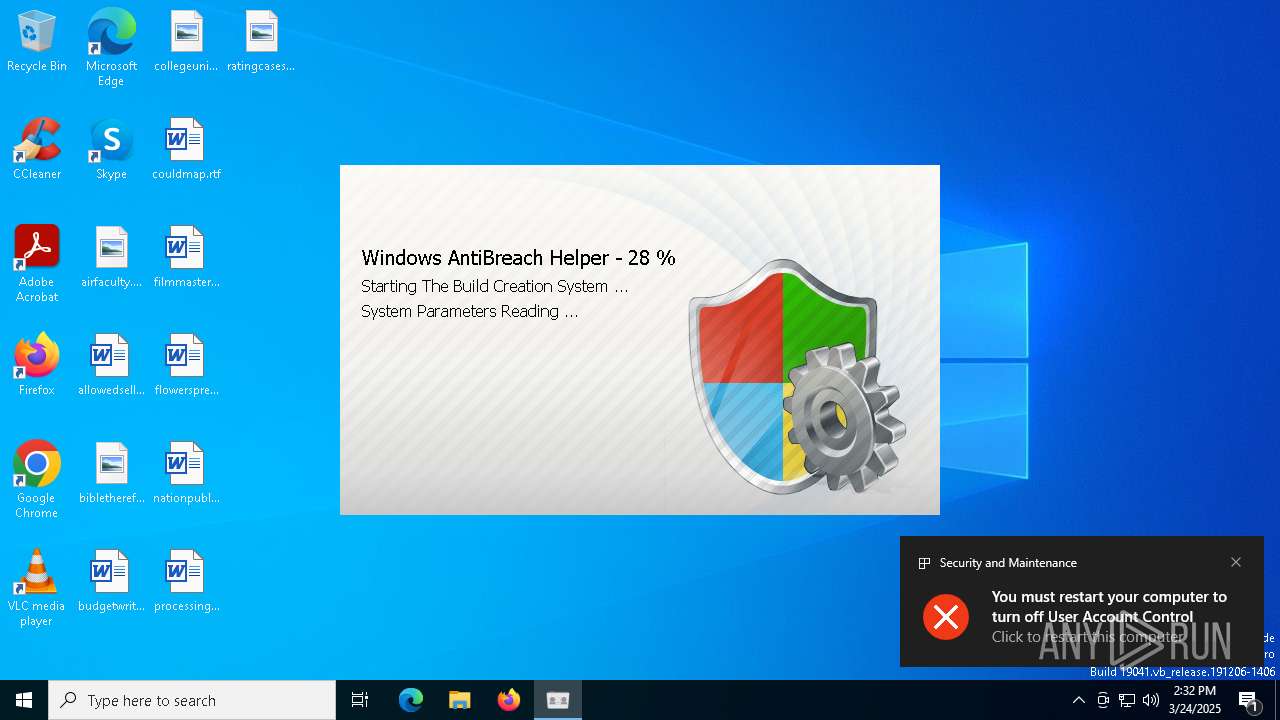Open Firefox from the taskbar
The width and height of the screenshot is (1280, 720).
[x=509, y=700]
